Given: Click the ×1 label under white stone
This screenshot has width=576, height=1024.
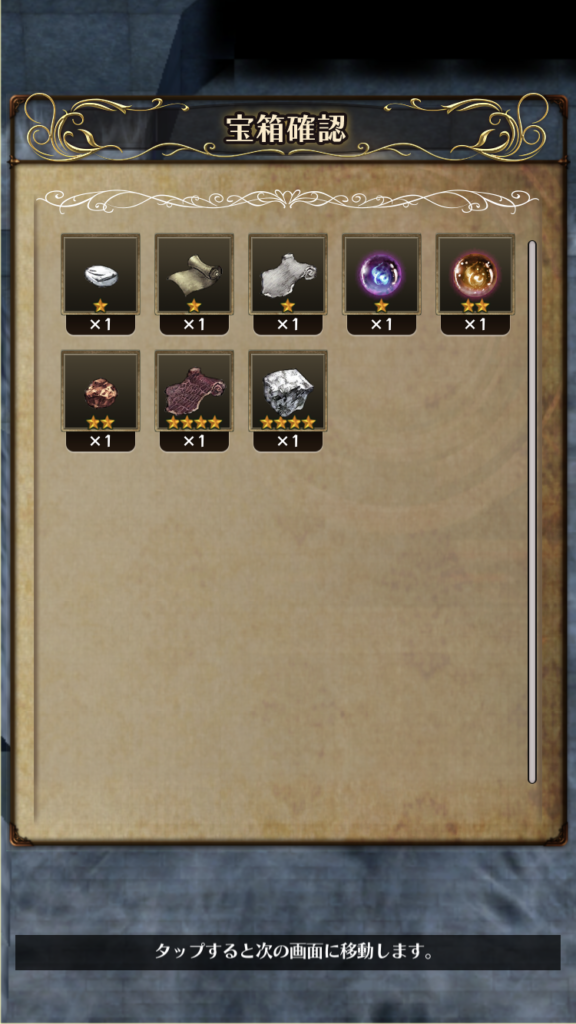Looking at the screenshot, I should click(x=100, y=325).
